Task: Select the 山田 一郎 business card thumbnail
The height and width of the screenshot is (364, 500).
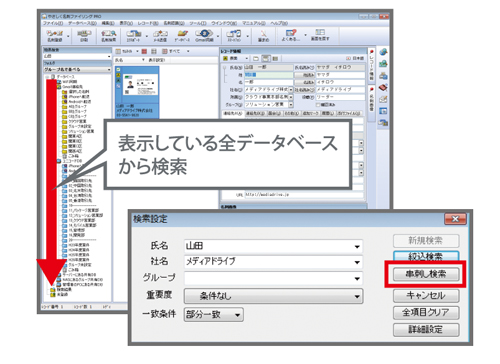Action: 137,92
